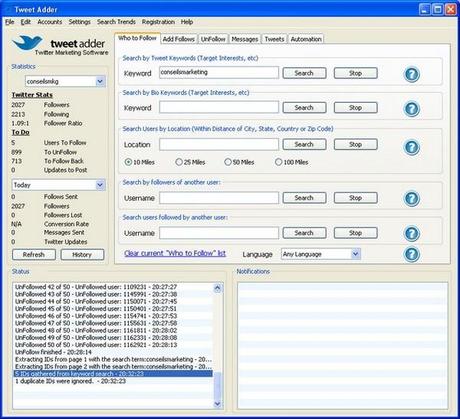The height and width of the screenshot is (419, 460).
Task: Click the Twitter Stats heading
Action: [32, 95]
